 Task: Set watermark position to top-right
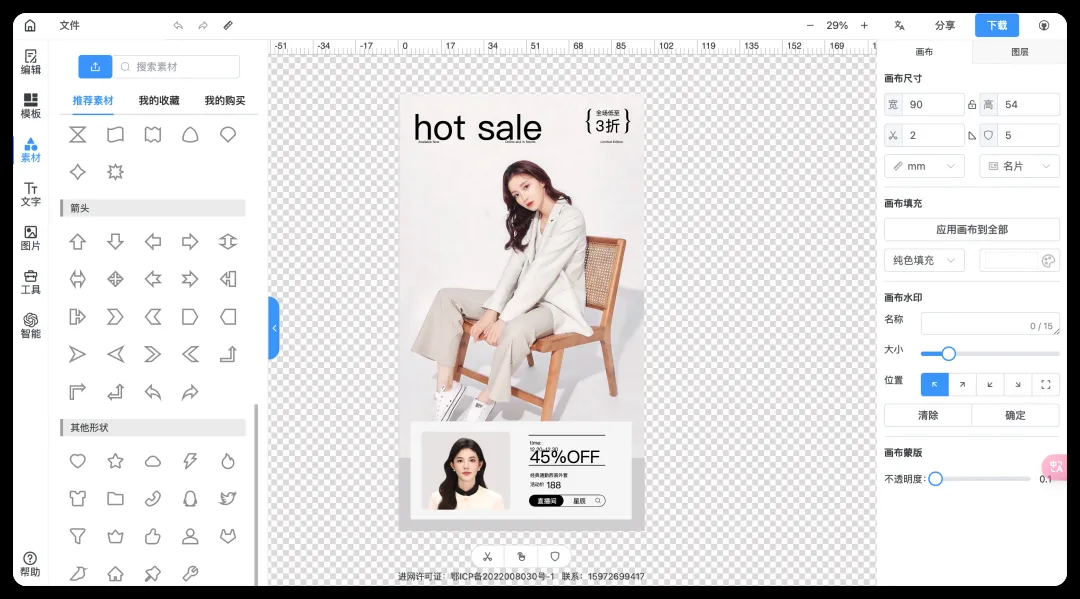(962, 385)
